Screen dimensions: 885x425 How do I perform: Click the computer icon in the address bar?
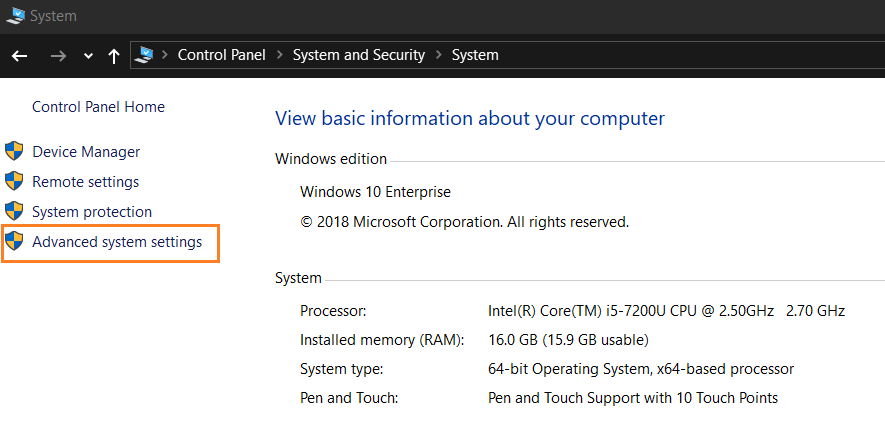(x=144, y=55)
